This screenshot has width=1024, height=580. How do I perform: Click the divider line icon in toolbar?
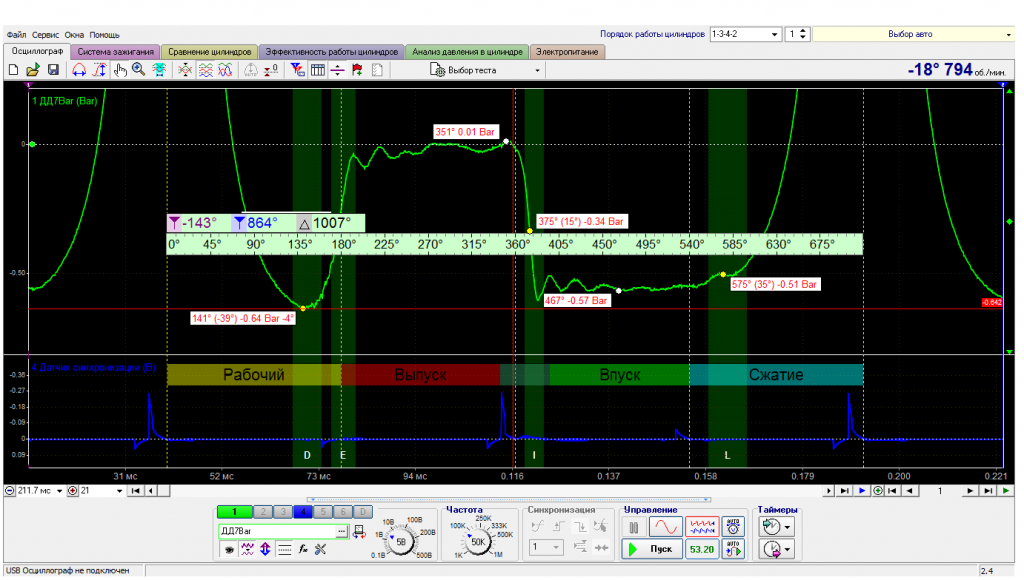(x=337, y=70)
